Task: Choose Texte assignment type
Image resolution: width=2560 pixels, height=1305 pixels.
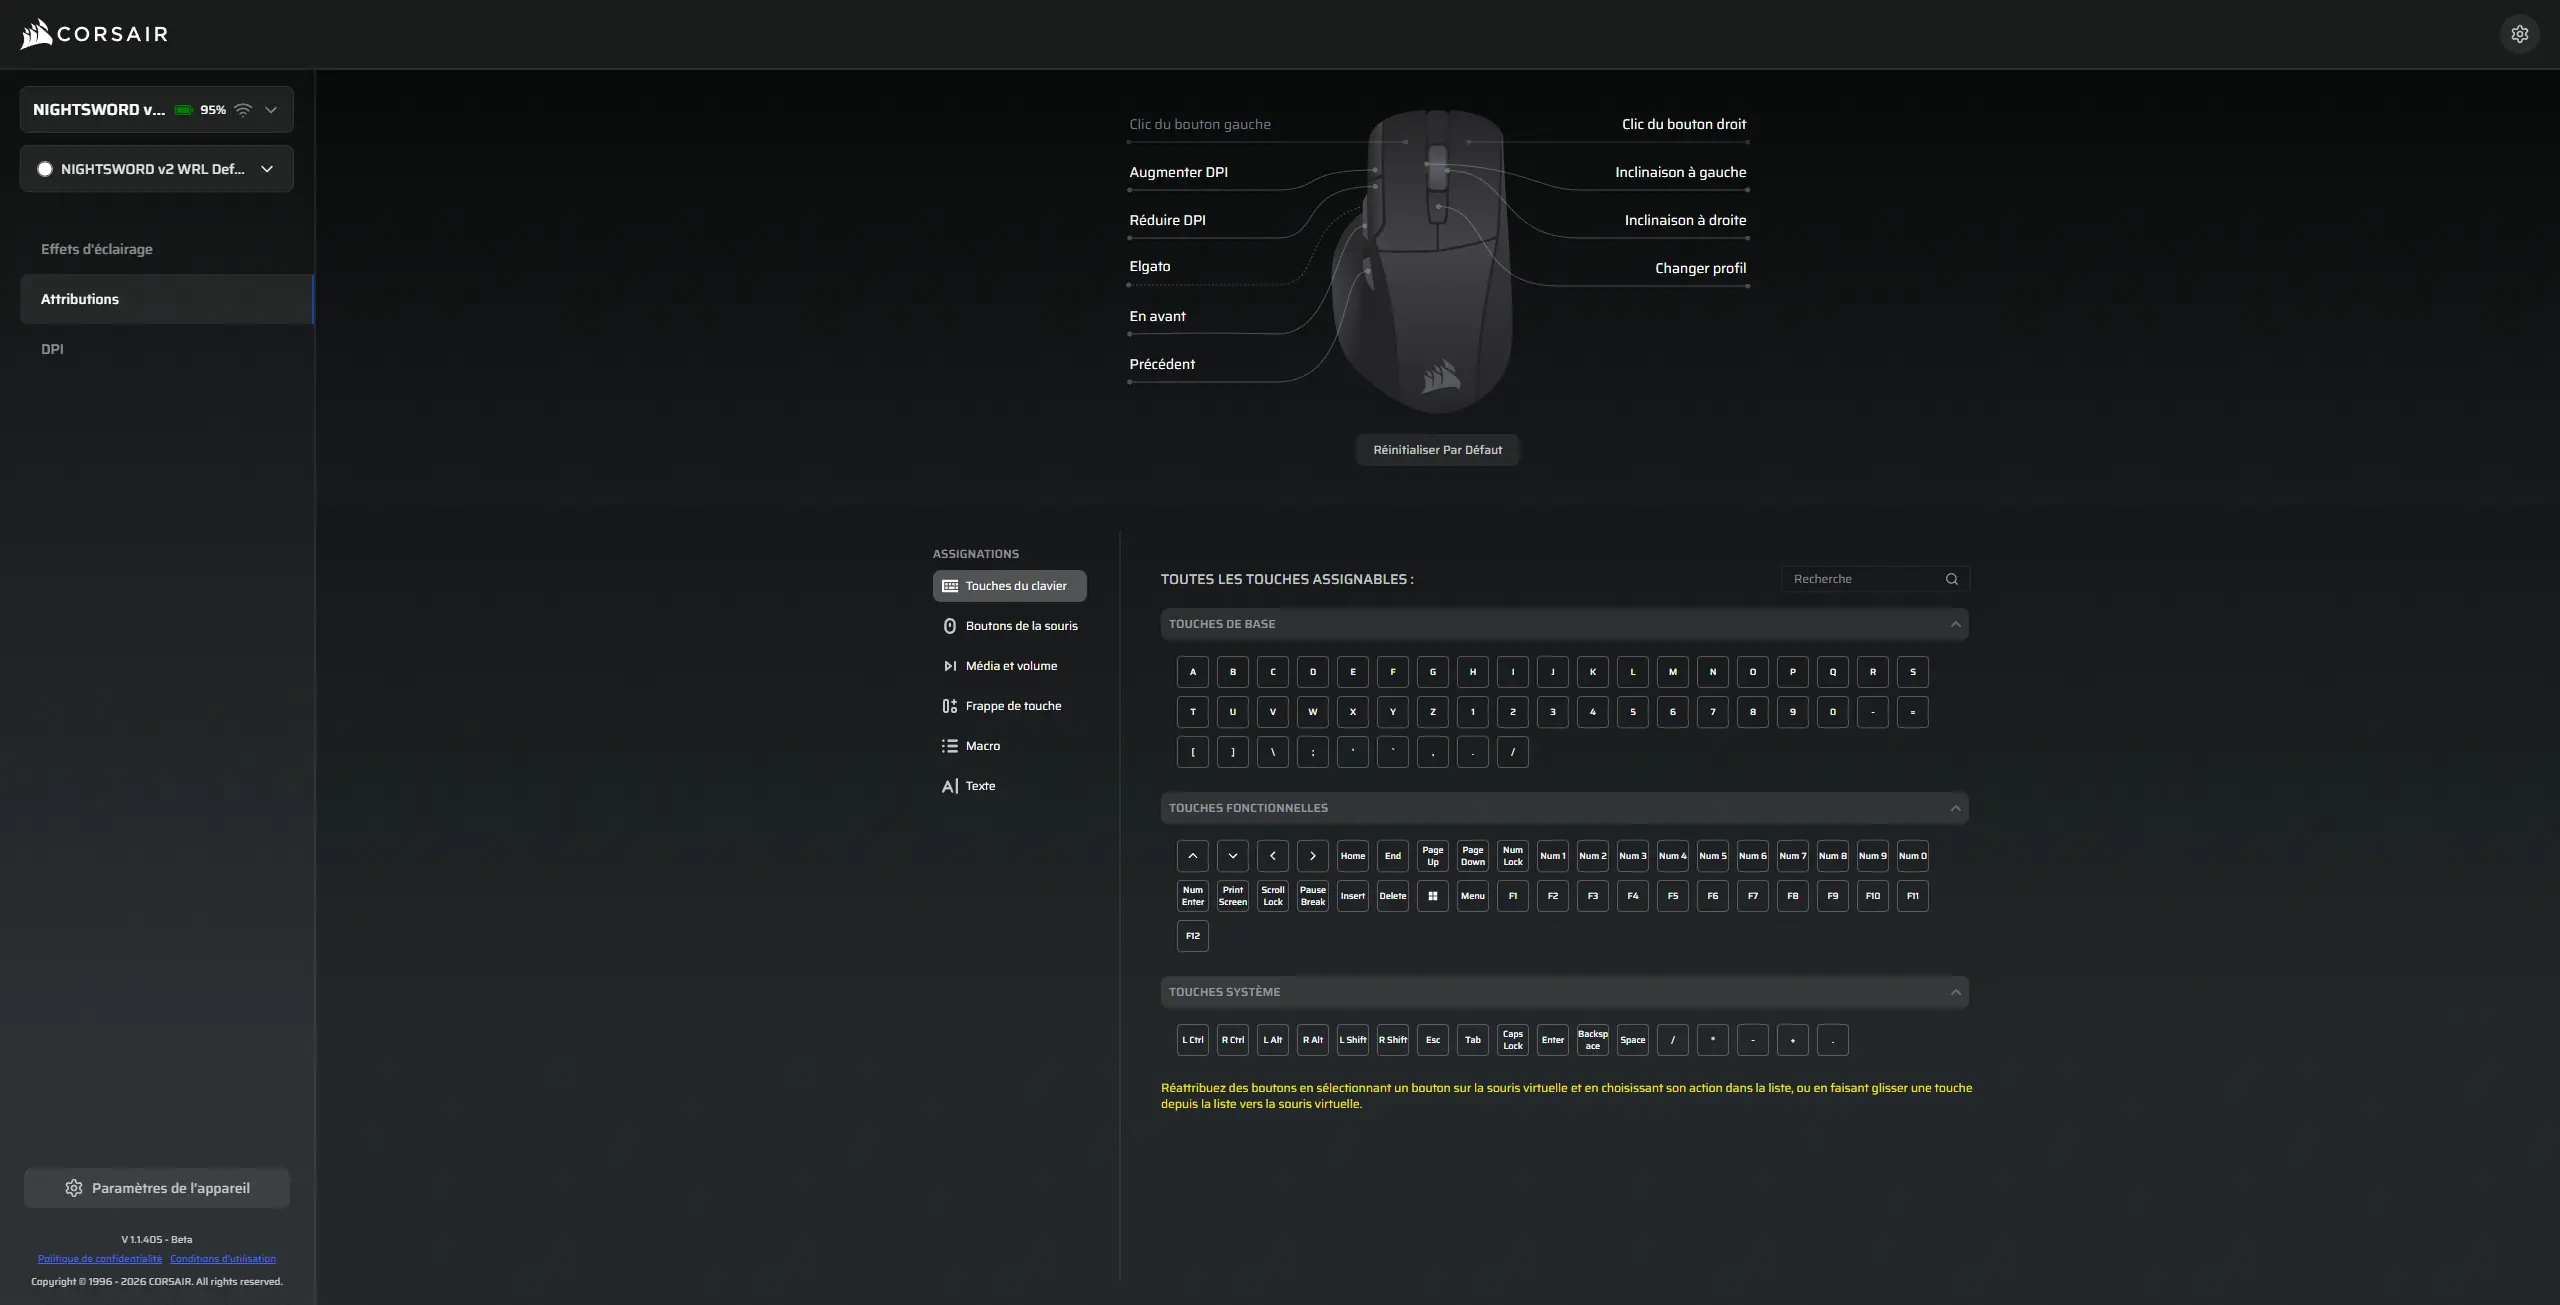Action: 1010,786
